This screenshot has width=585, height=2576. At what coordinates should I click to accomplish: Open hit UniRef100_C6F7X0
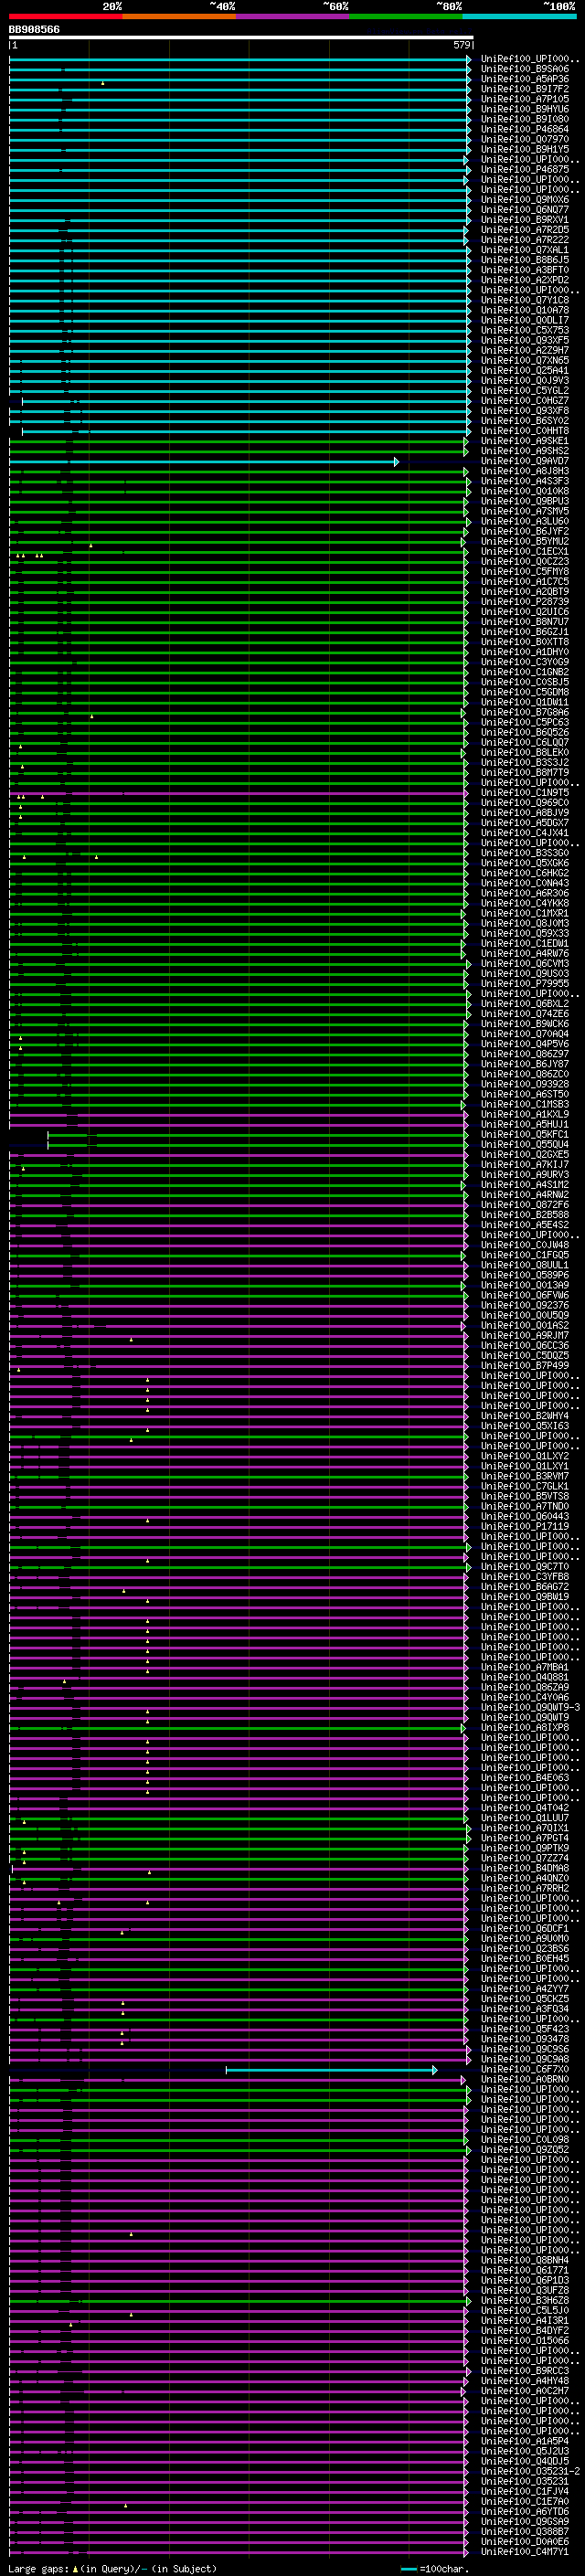coord(524,2069)
